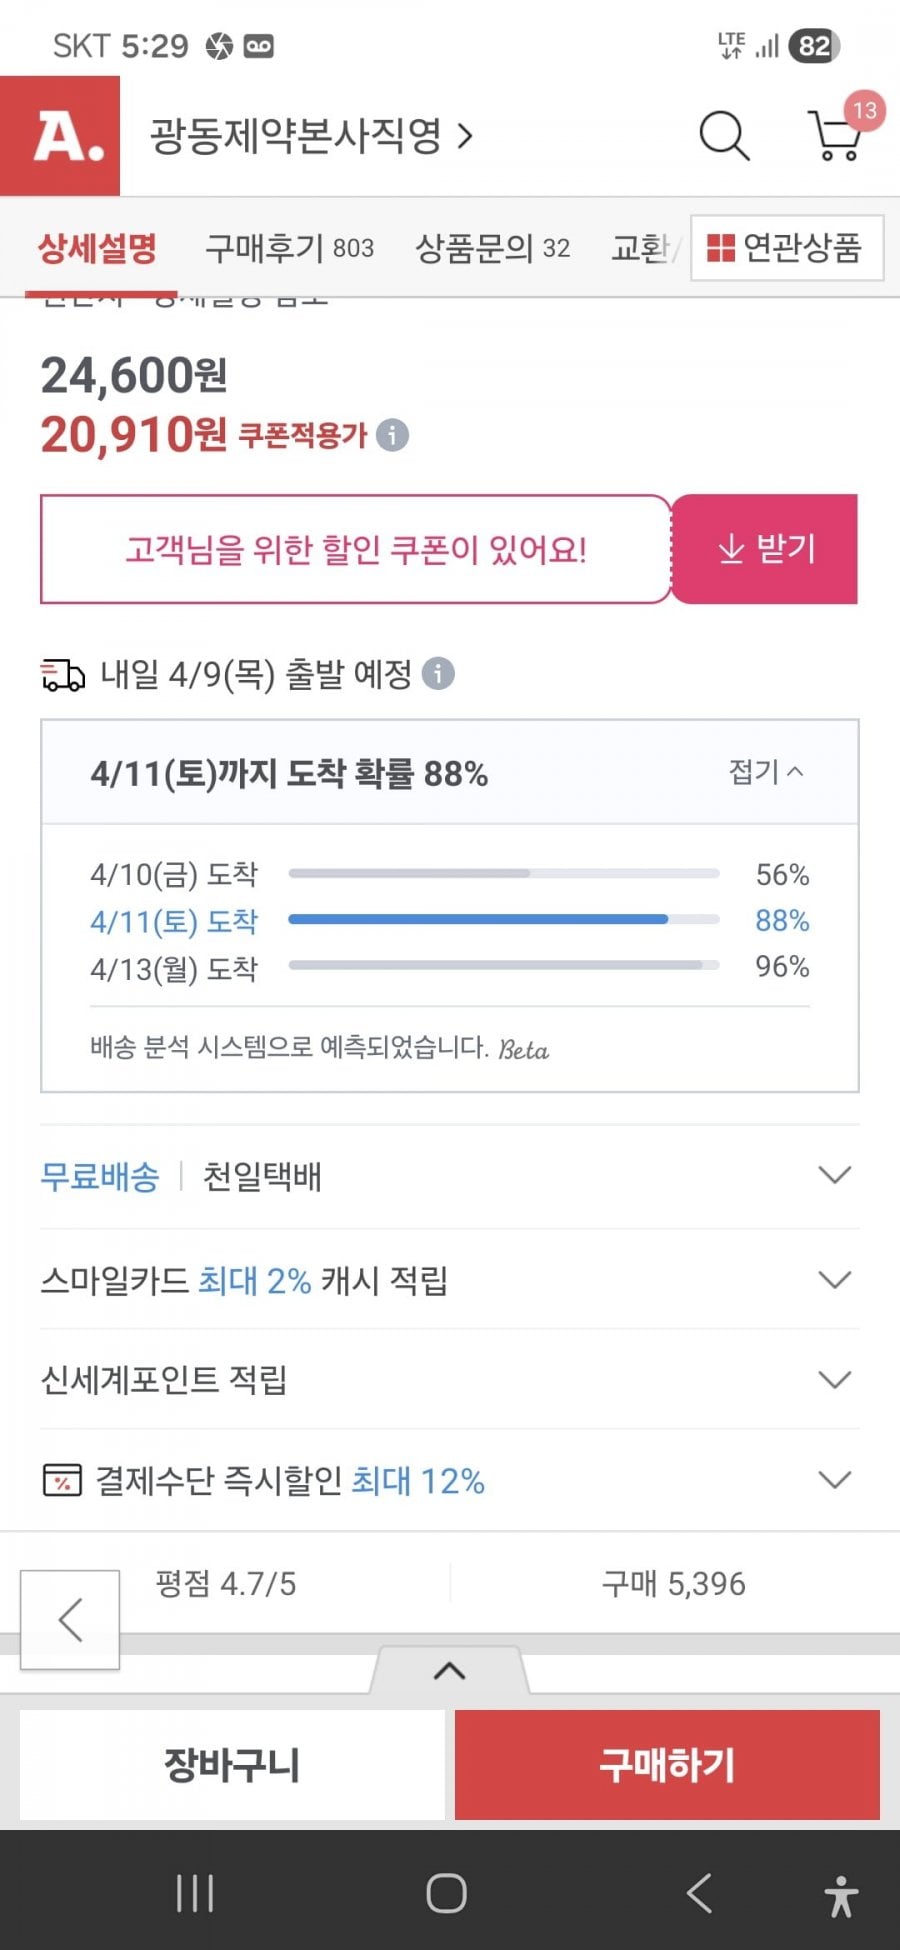Tap Android home navigation button
The height and width of the screenshot is (1950, 900).
pos(446,1893)
